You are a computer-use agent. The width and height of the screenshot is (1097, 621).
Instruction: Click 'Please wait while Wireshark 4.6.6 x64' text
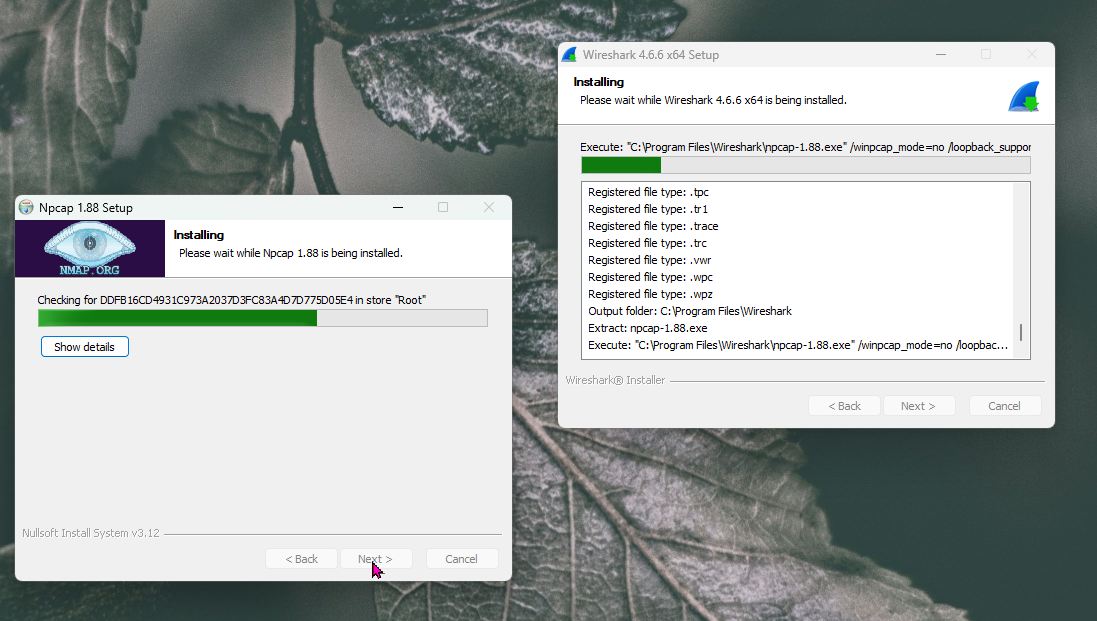(672, 100)
